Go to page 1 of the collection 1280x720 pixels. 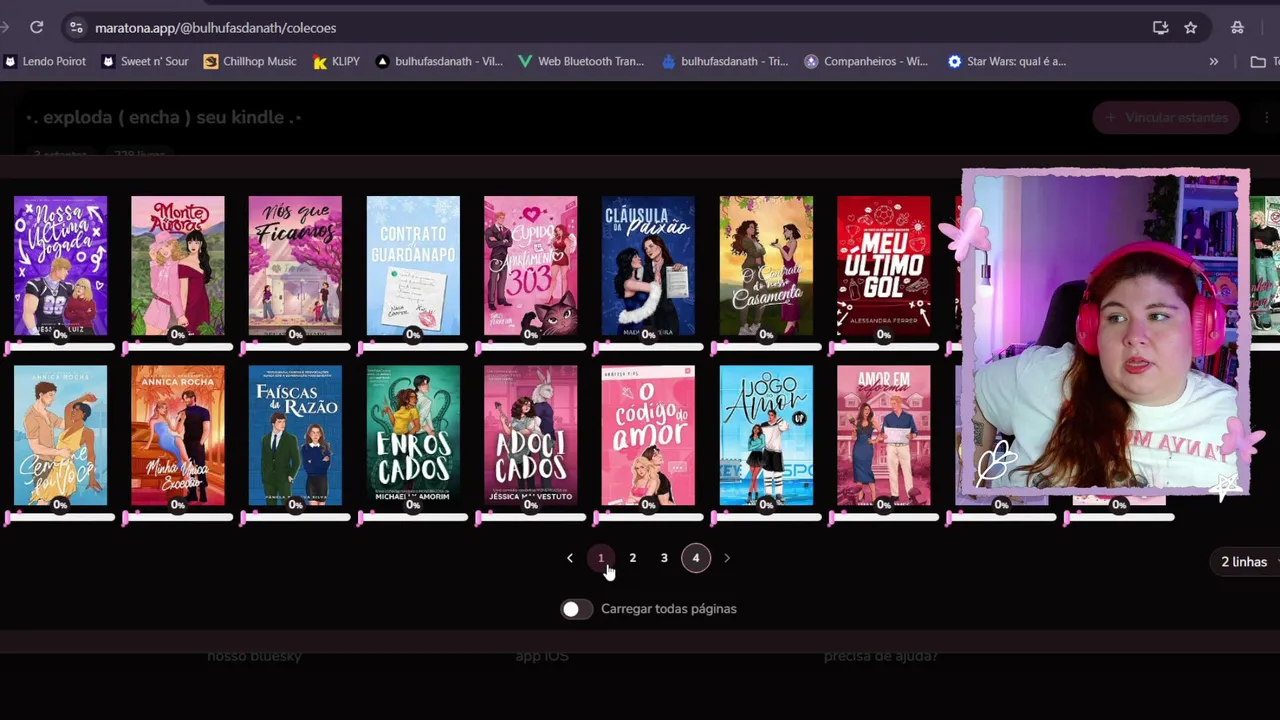pyautogui.click(x=601, y=558)
